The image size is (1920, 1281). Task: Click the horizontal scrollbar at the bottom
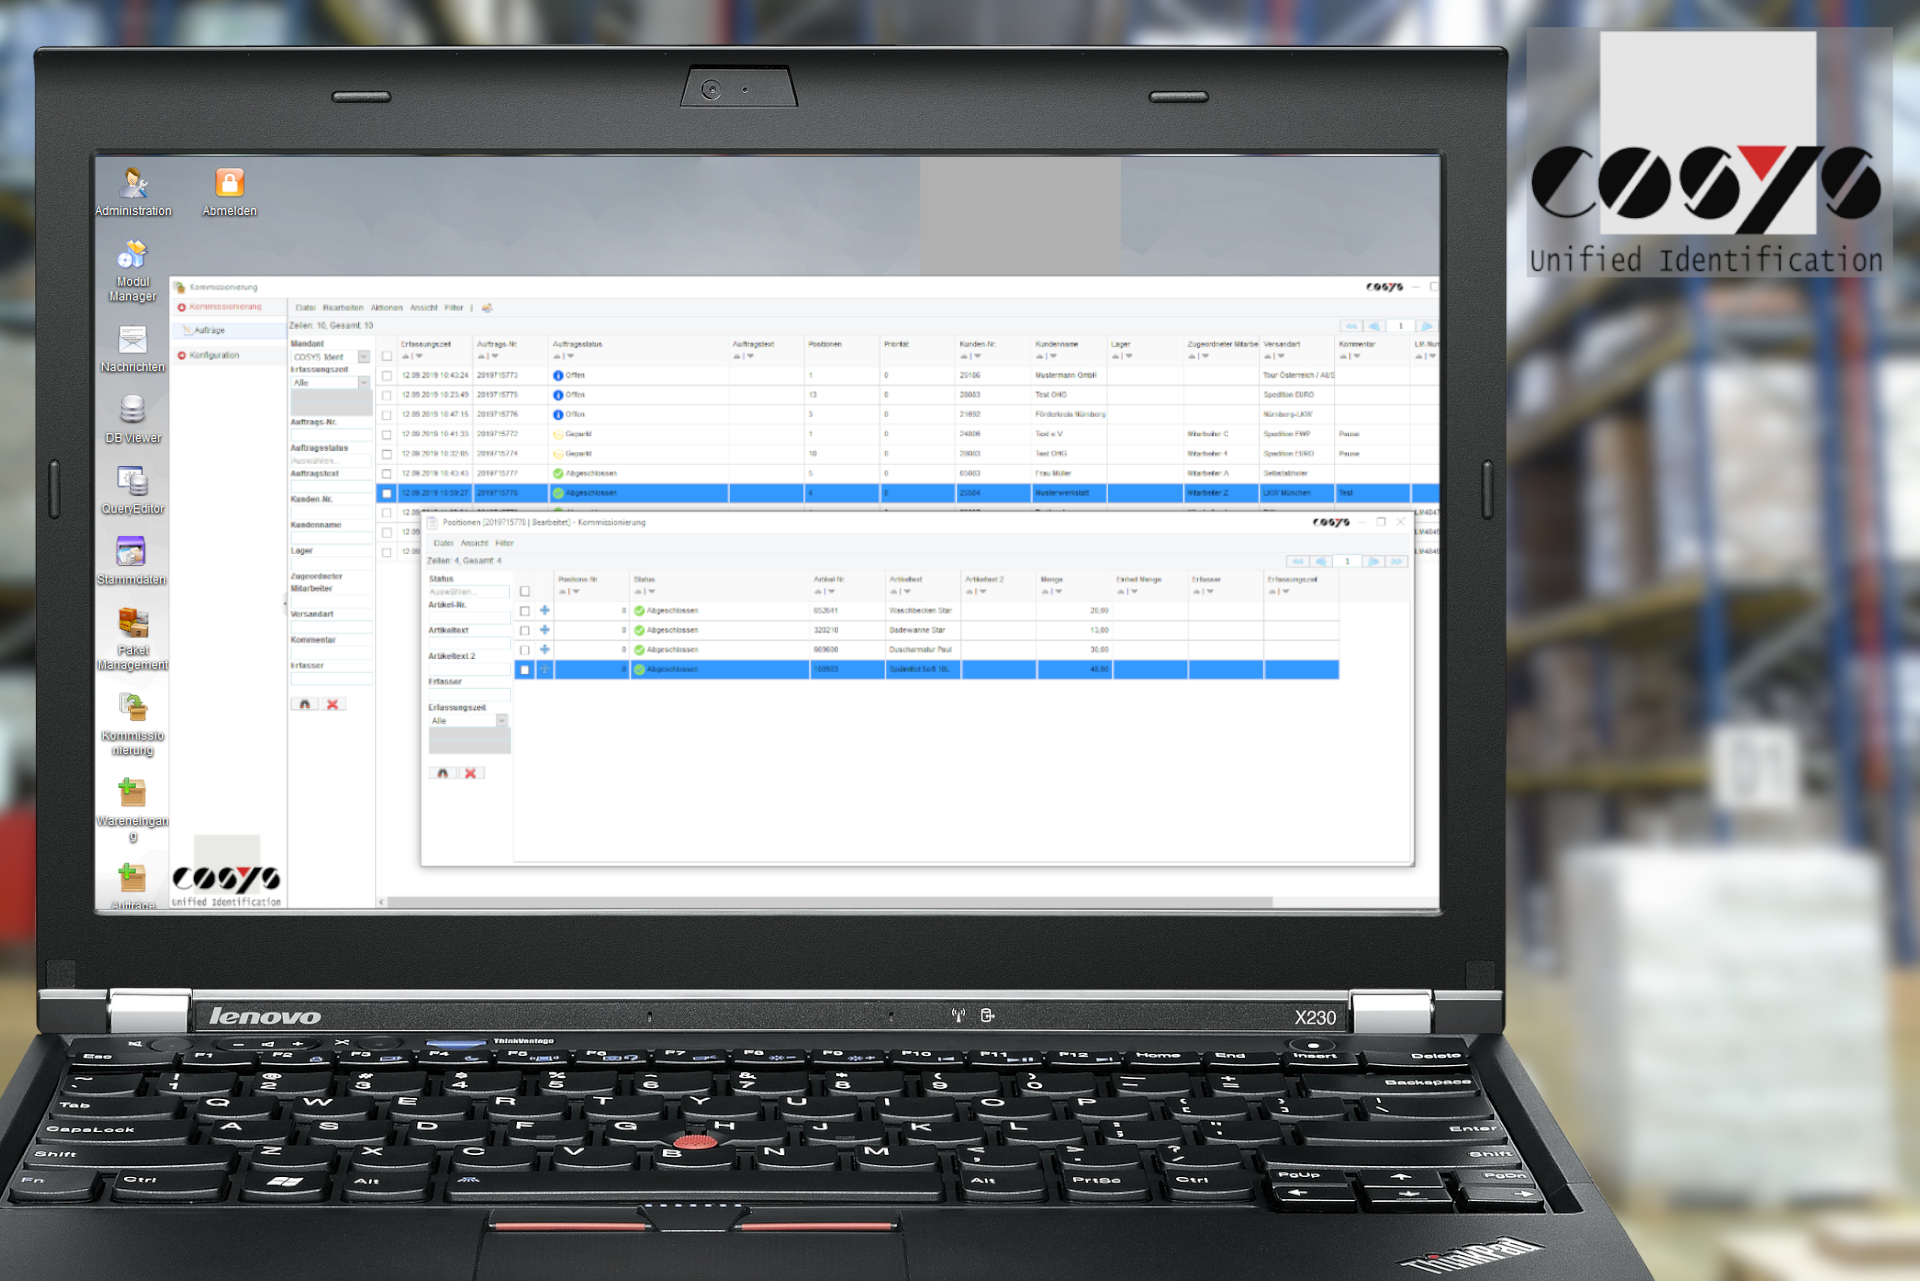click(830, 902)
